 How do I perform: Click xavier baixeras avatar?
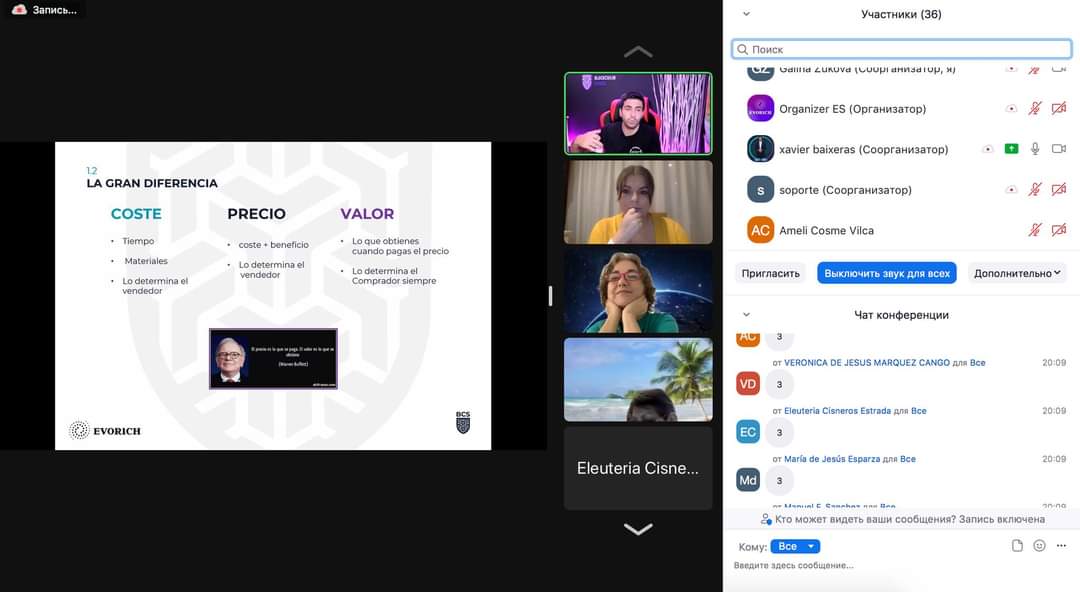(x=760, y=149)
